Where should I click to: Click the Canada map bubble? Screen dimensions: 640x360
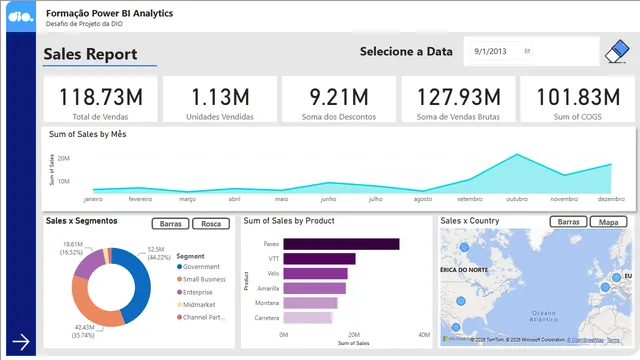(464, 247)
